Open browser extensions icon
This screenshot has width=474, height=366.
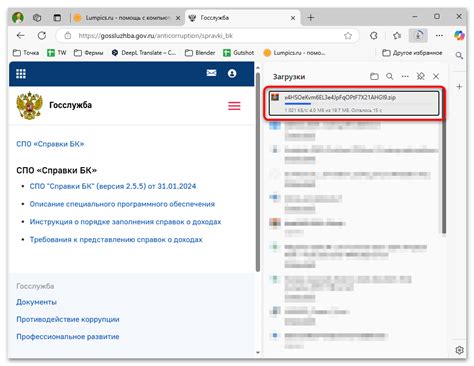pyautogui.click(x=374, y=35)
